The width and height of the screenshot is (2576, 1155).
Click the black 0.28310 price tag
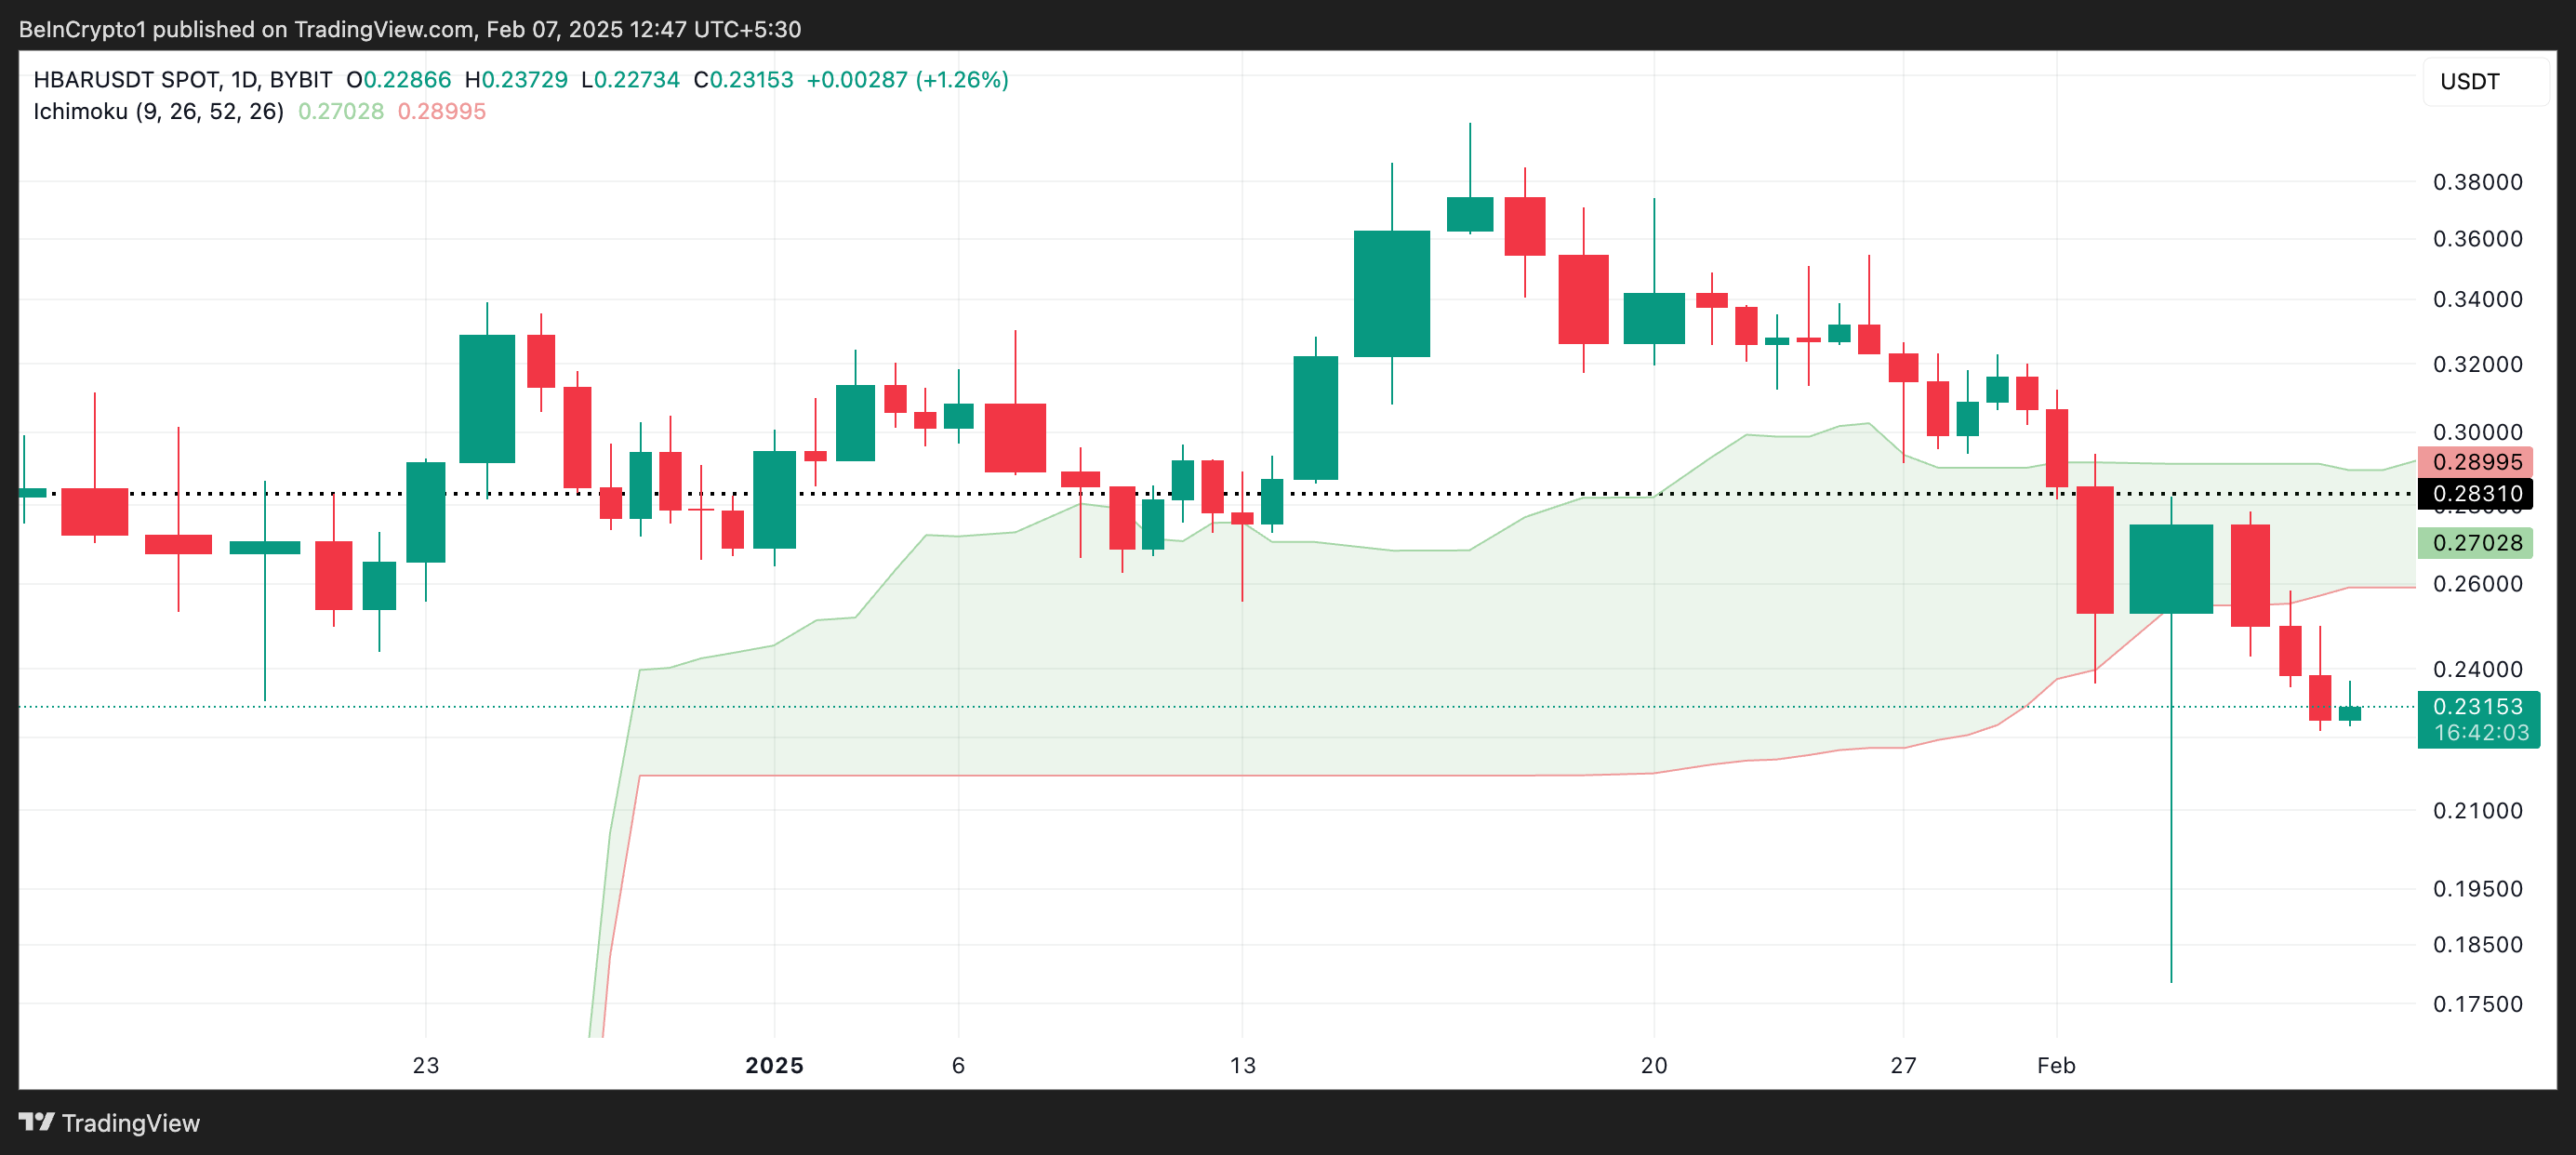coord(2475,494)
